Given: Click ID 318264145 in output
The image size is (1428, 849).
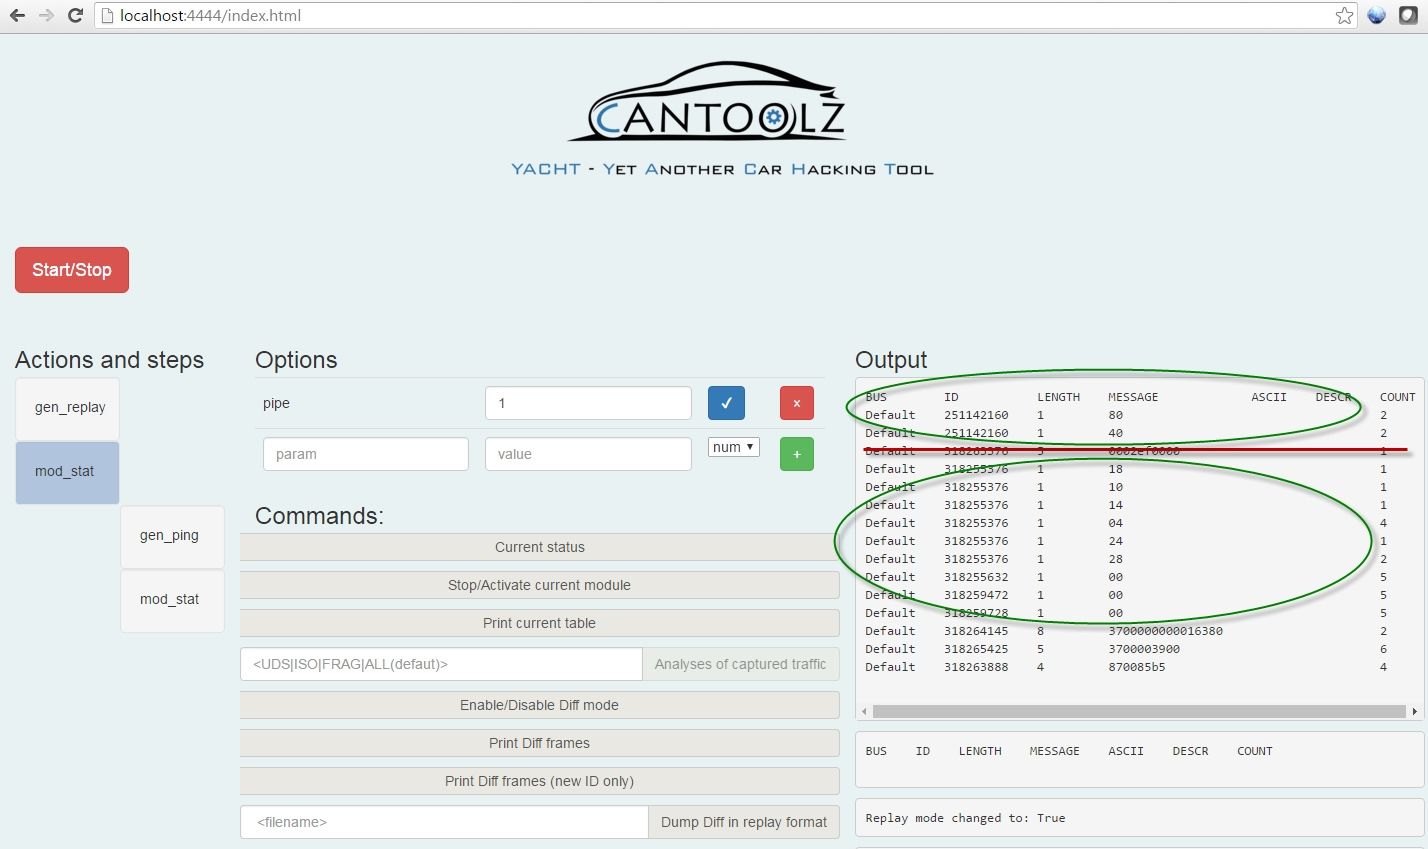Looking at the screenshot, I should click(x=976, y=631).
